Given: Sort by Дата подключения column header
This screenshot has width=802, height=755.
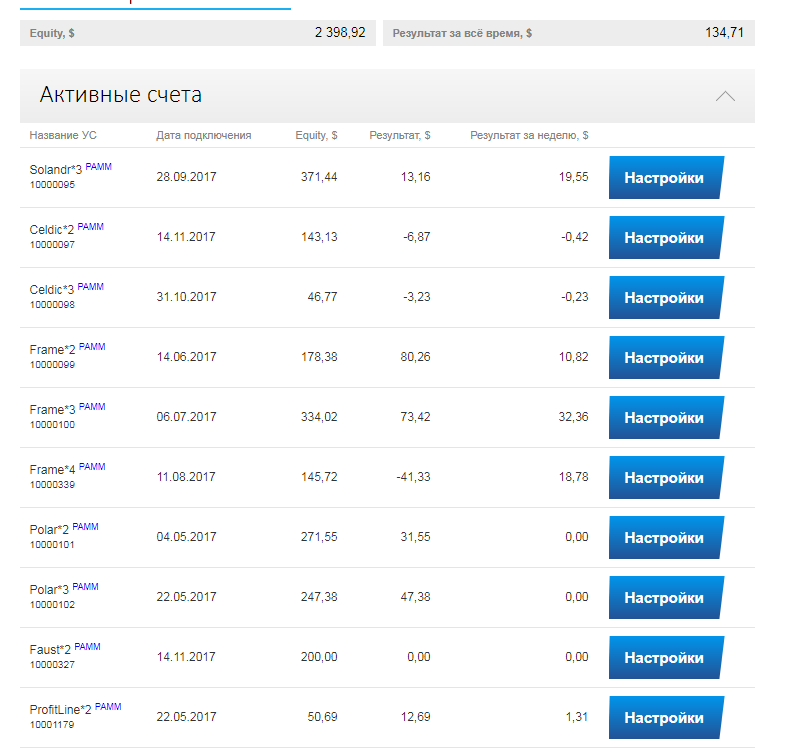Looking at the screenshot, I should click(203, 135).
